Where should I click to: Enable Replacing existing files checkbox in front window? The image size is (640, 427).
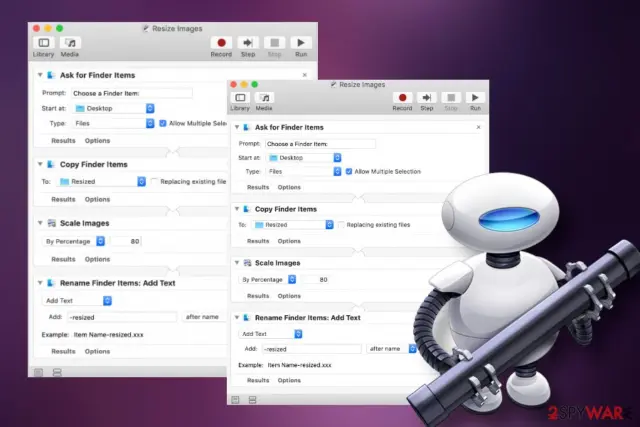[341, 225]
